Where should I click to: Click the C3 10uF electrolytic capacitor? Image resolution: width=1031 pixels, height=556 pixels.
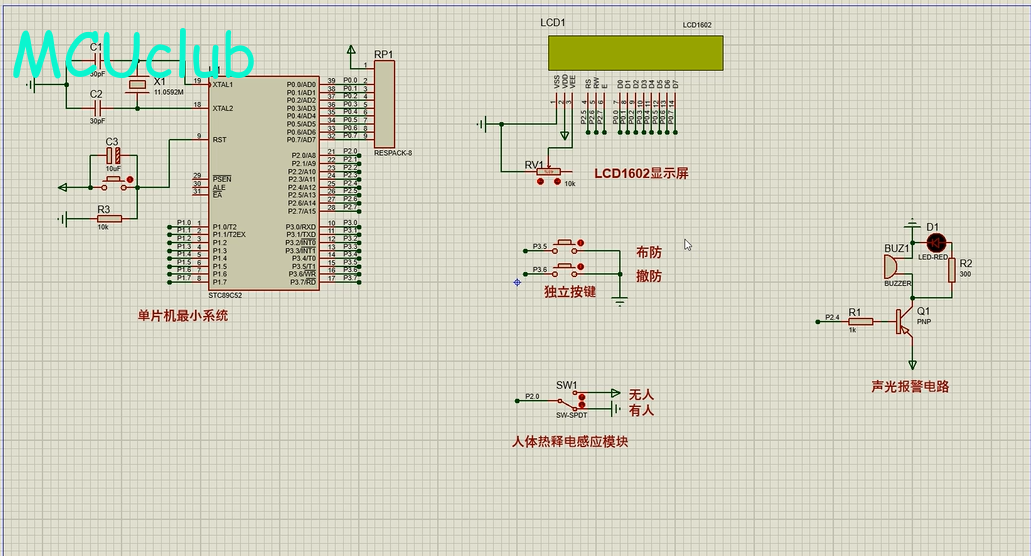pos(113,157)
